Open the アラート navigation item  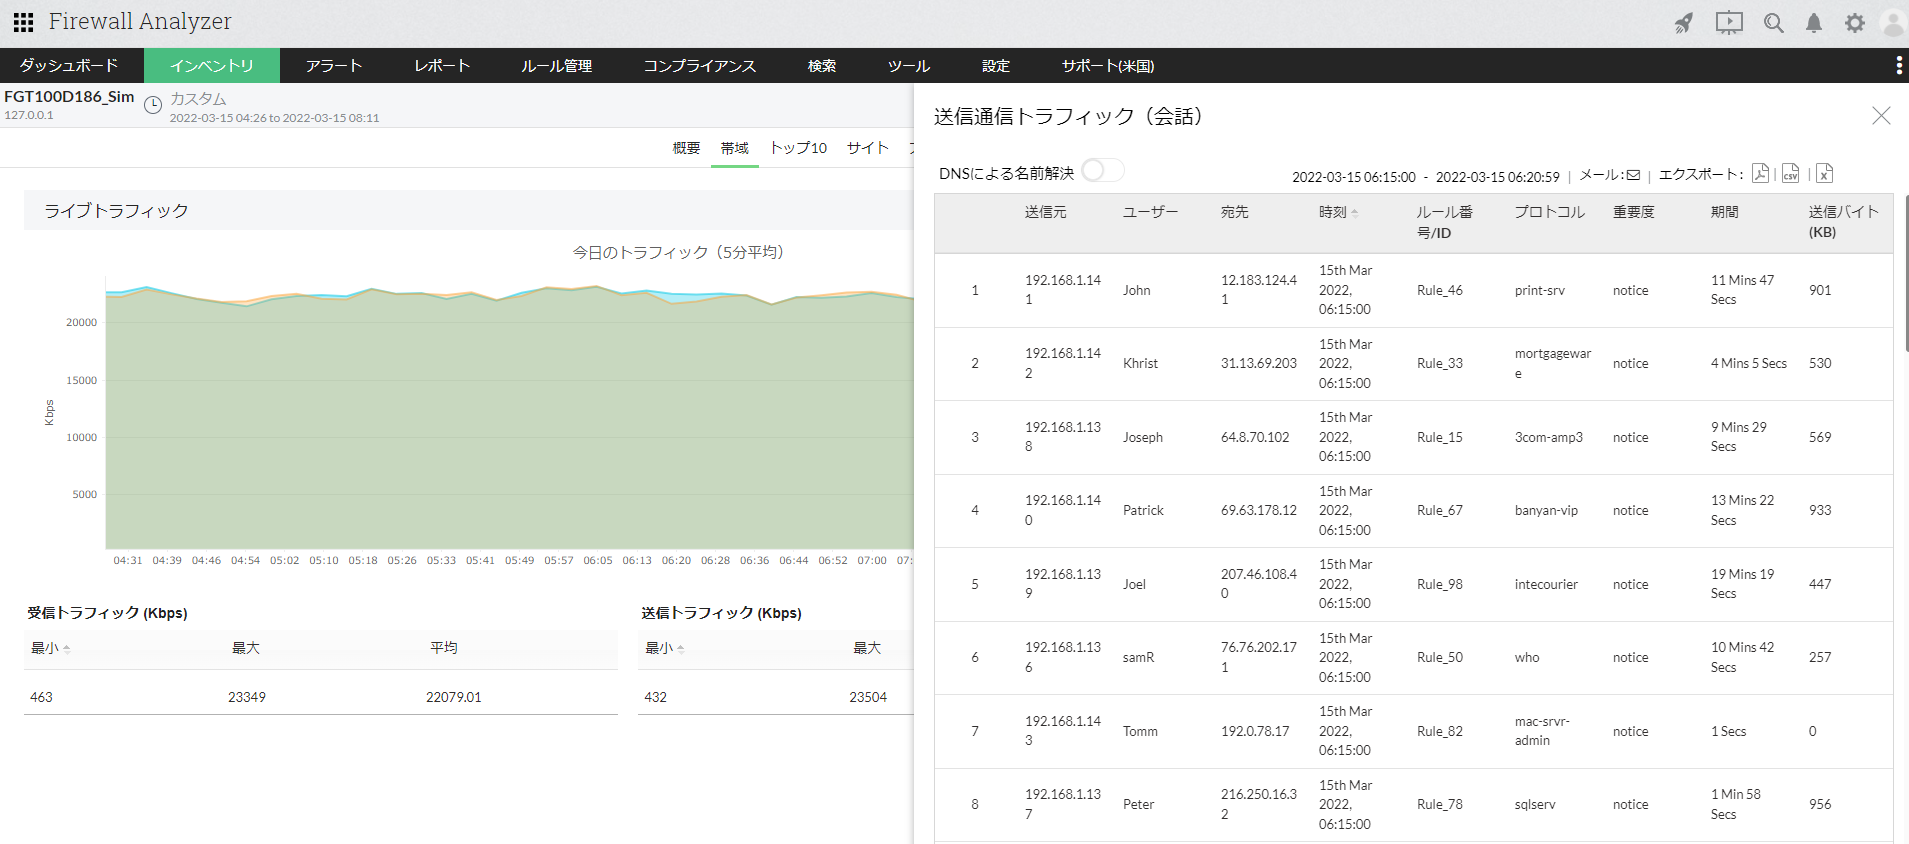point(333,66)
